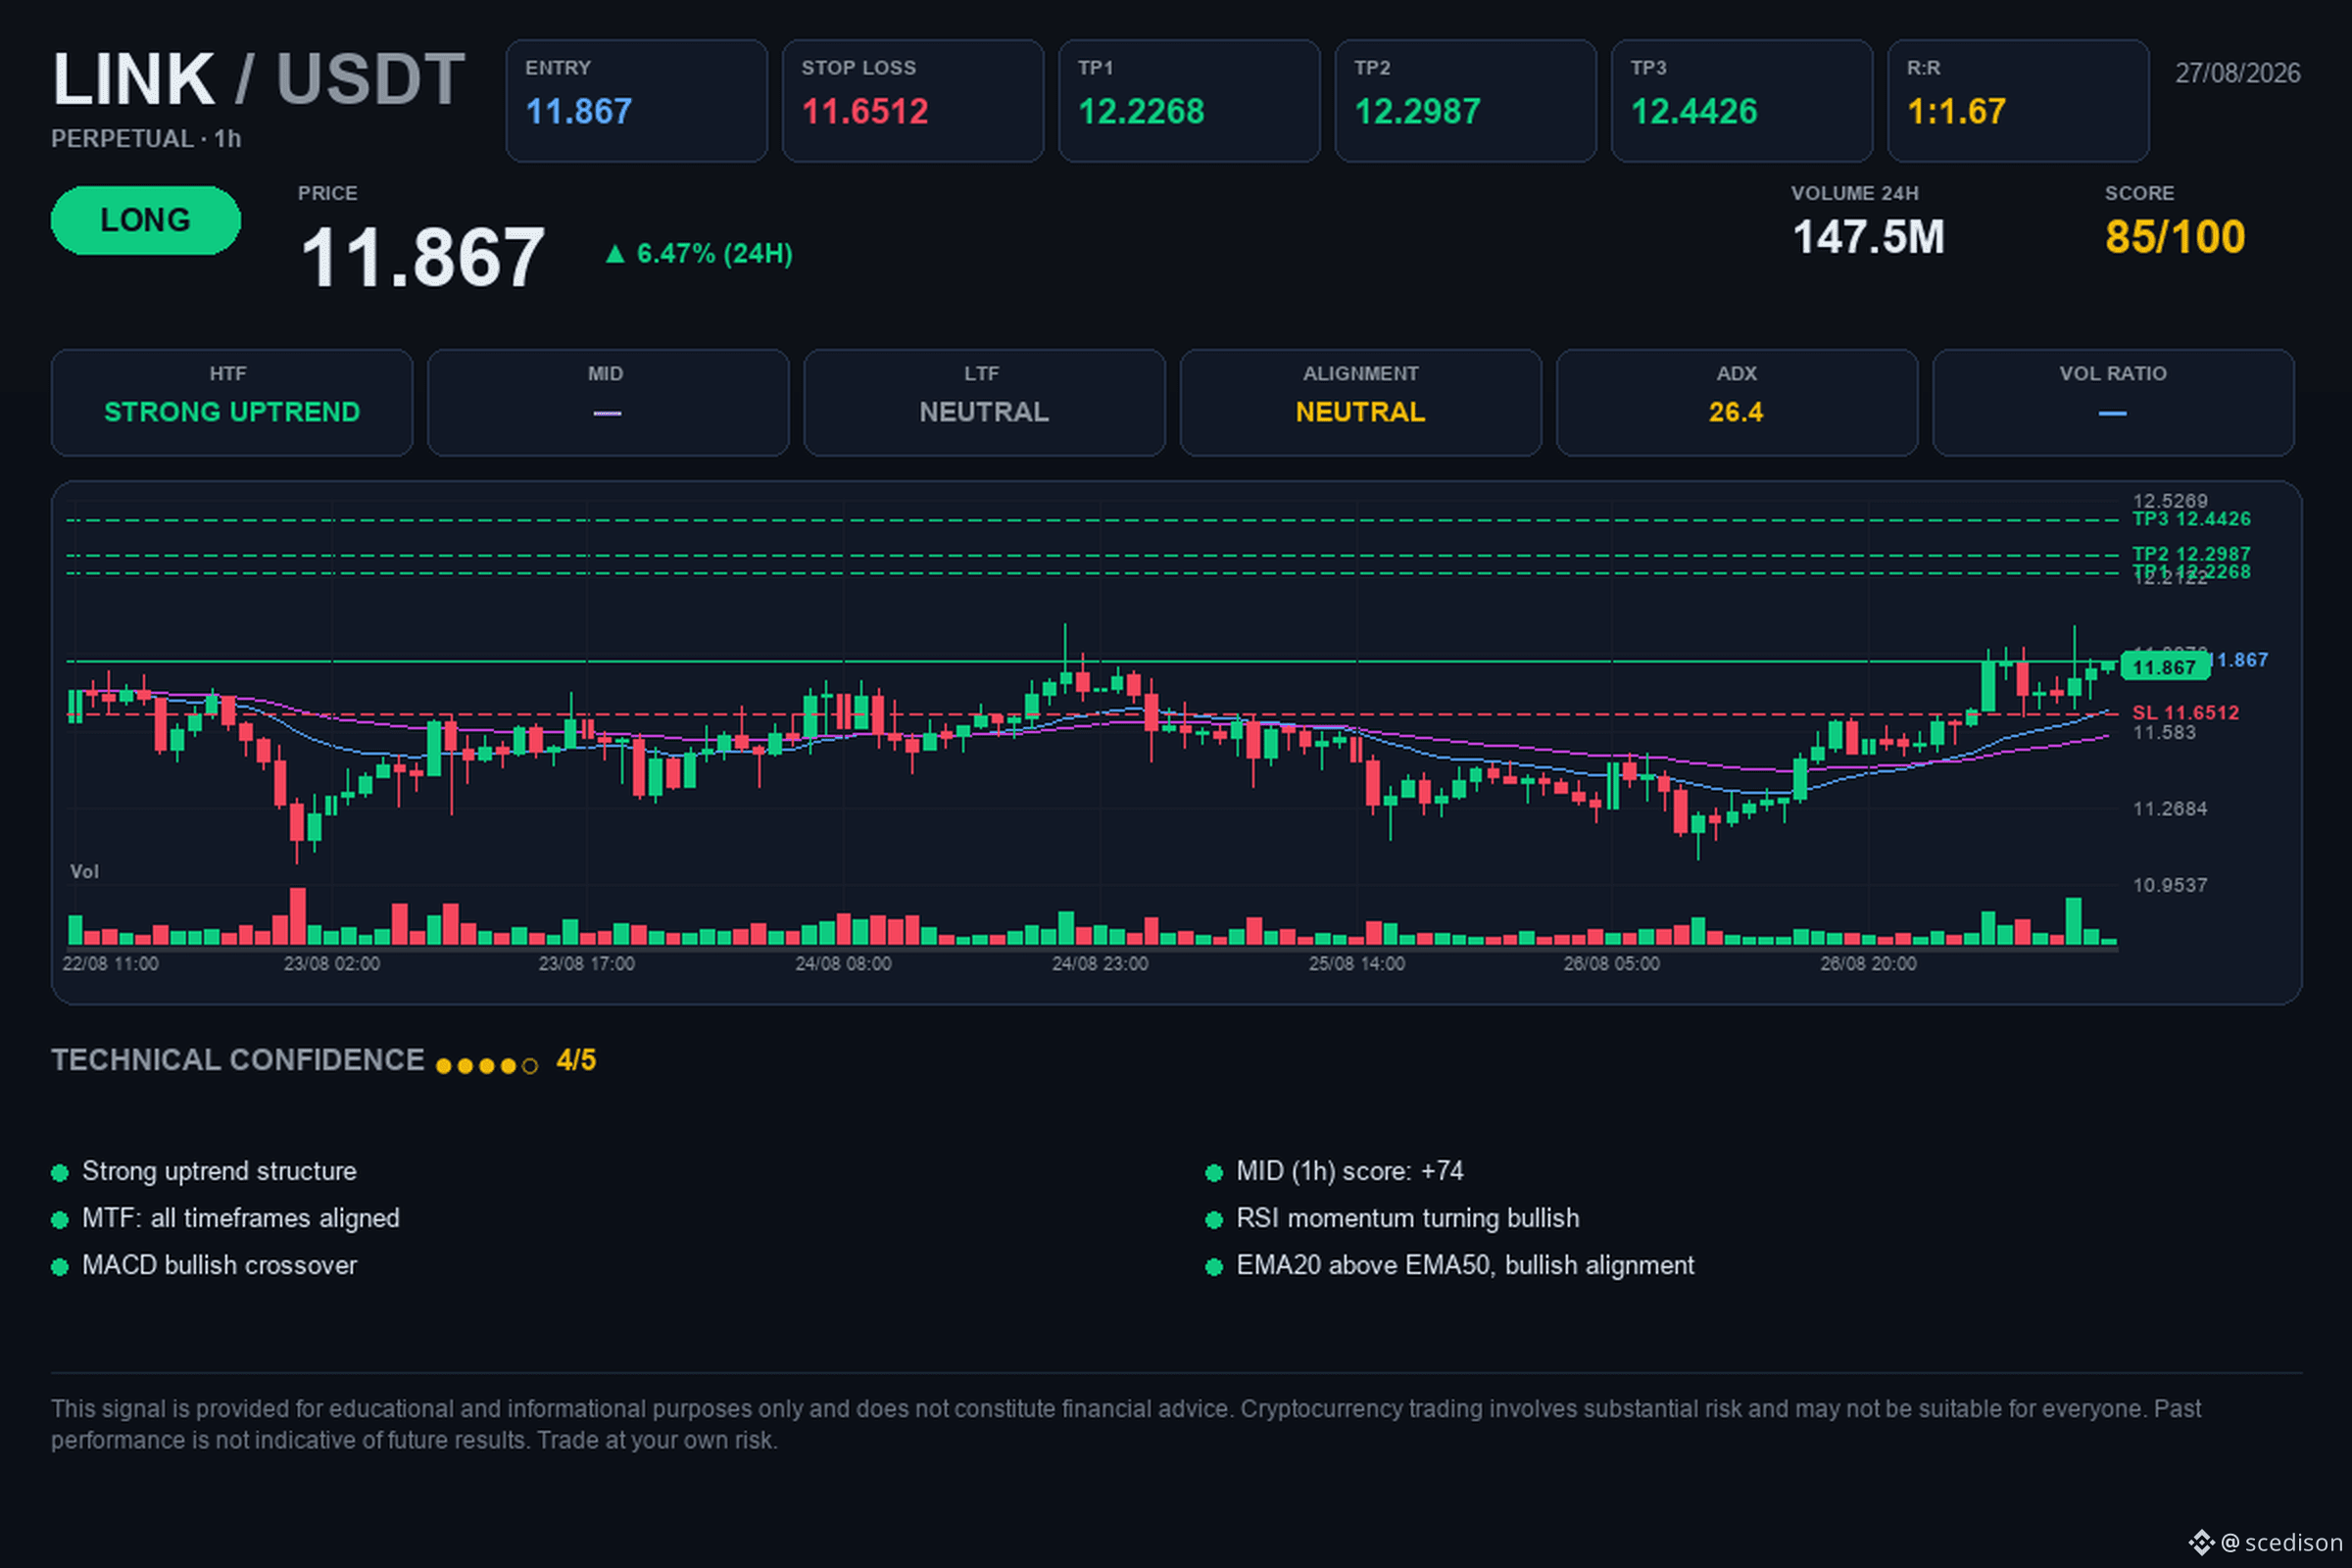This screenshot has width=2352, height=1568.
Task: Select the TP3 card in the header
Action: tap(1741, 101)
